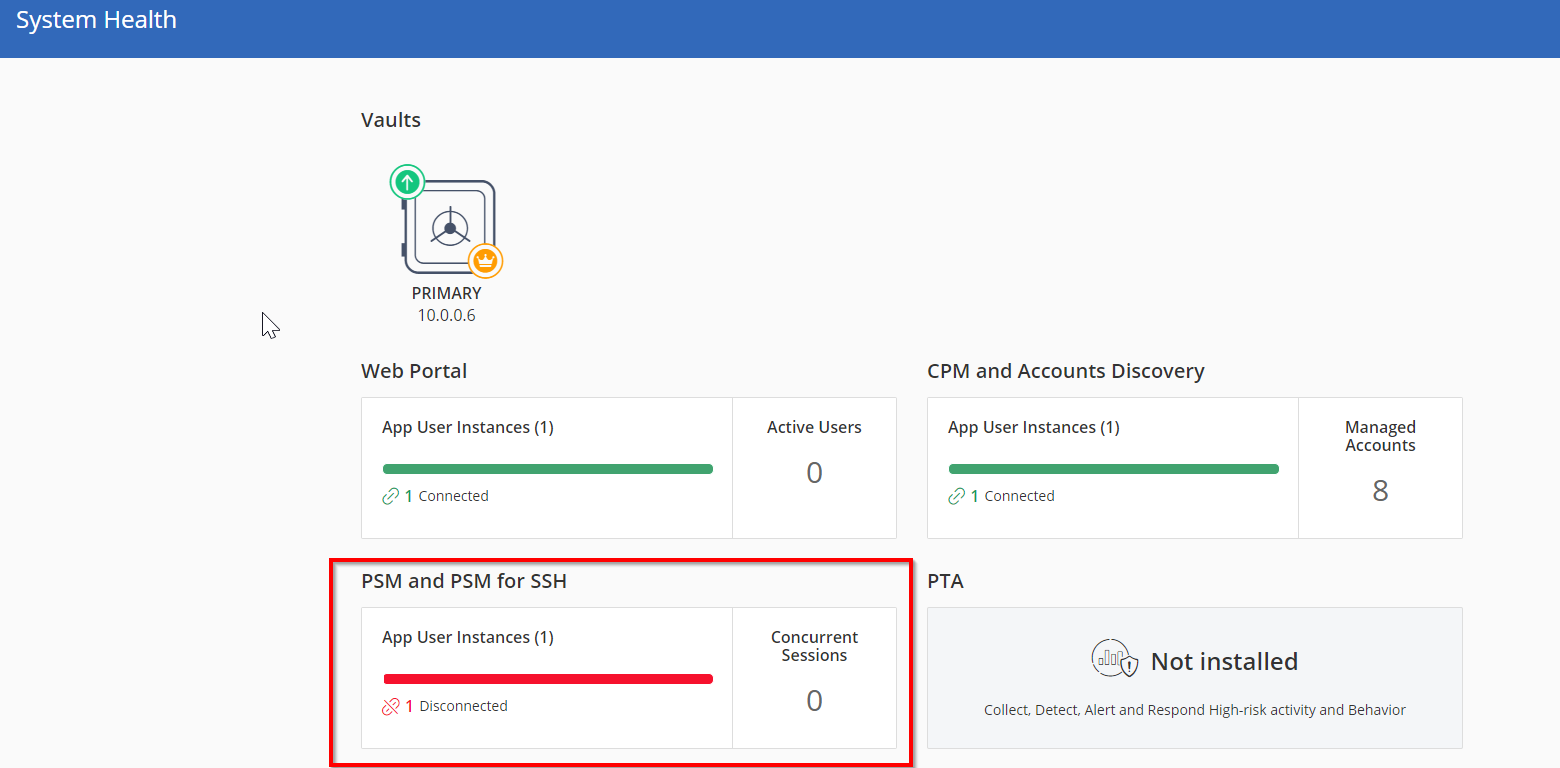Select the Web Portal Active Users count

(x=814, y=472)
